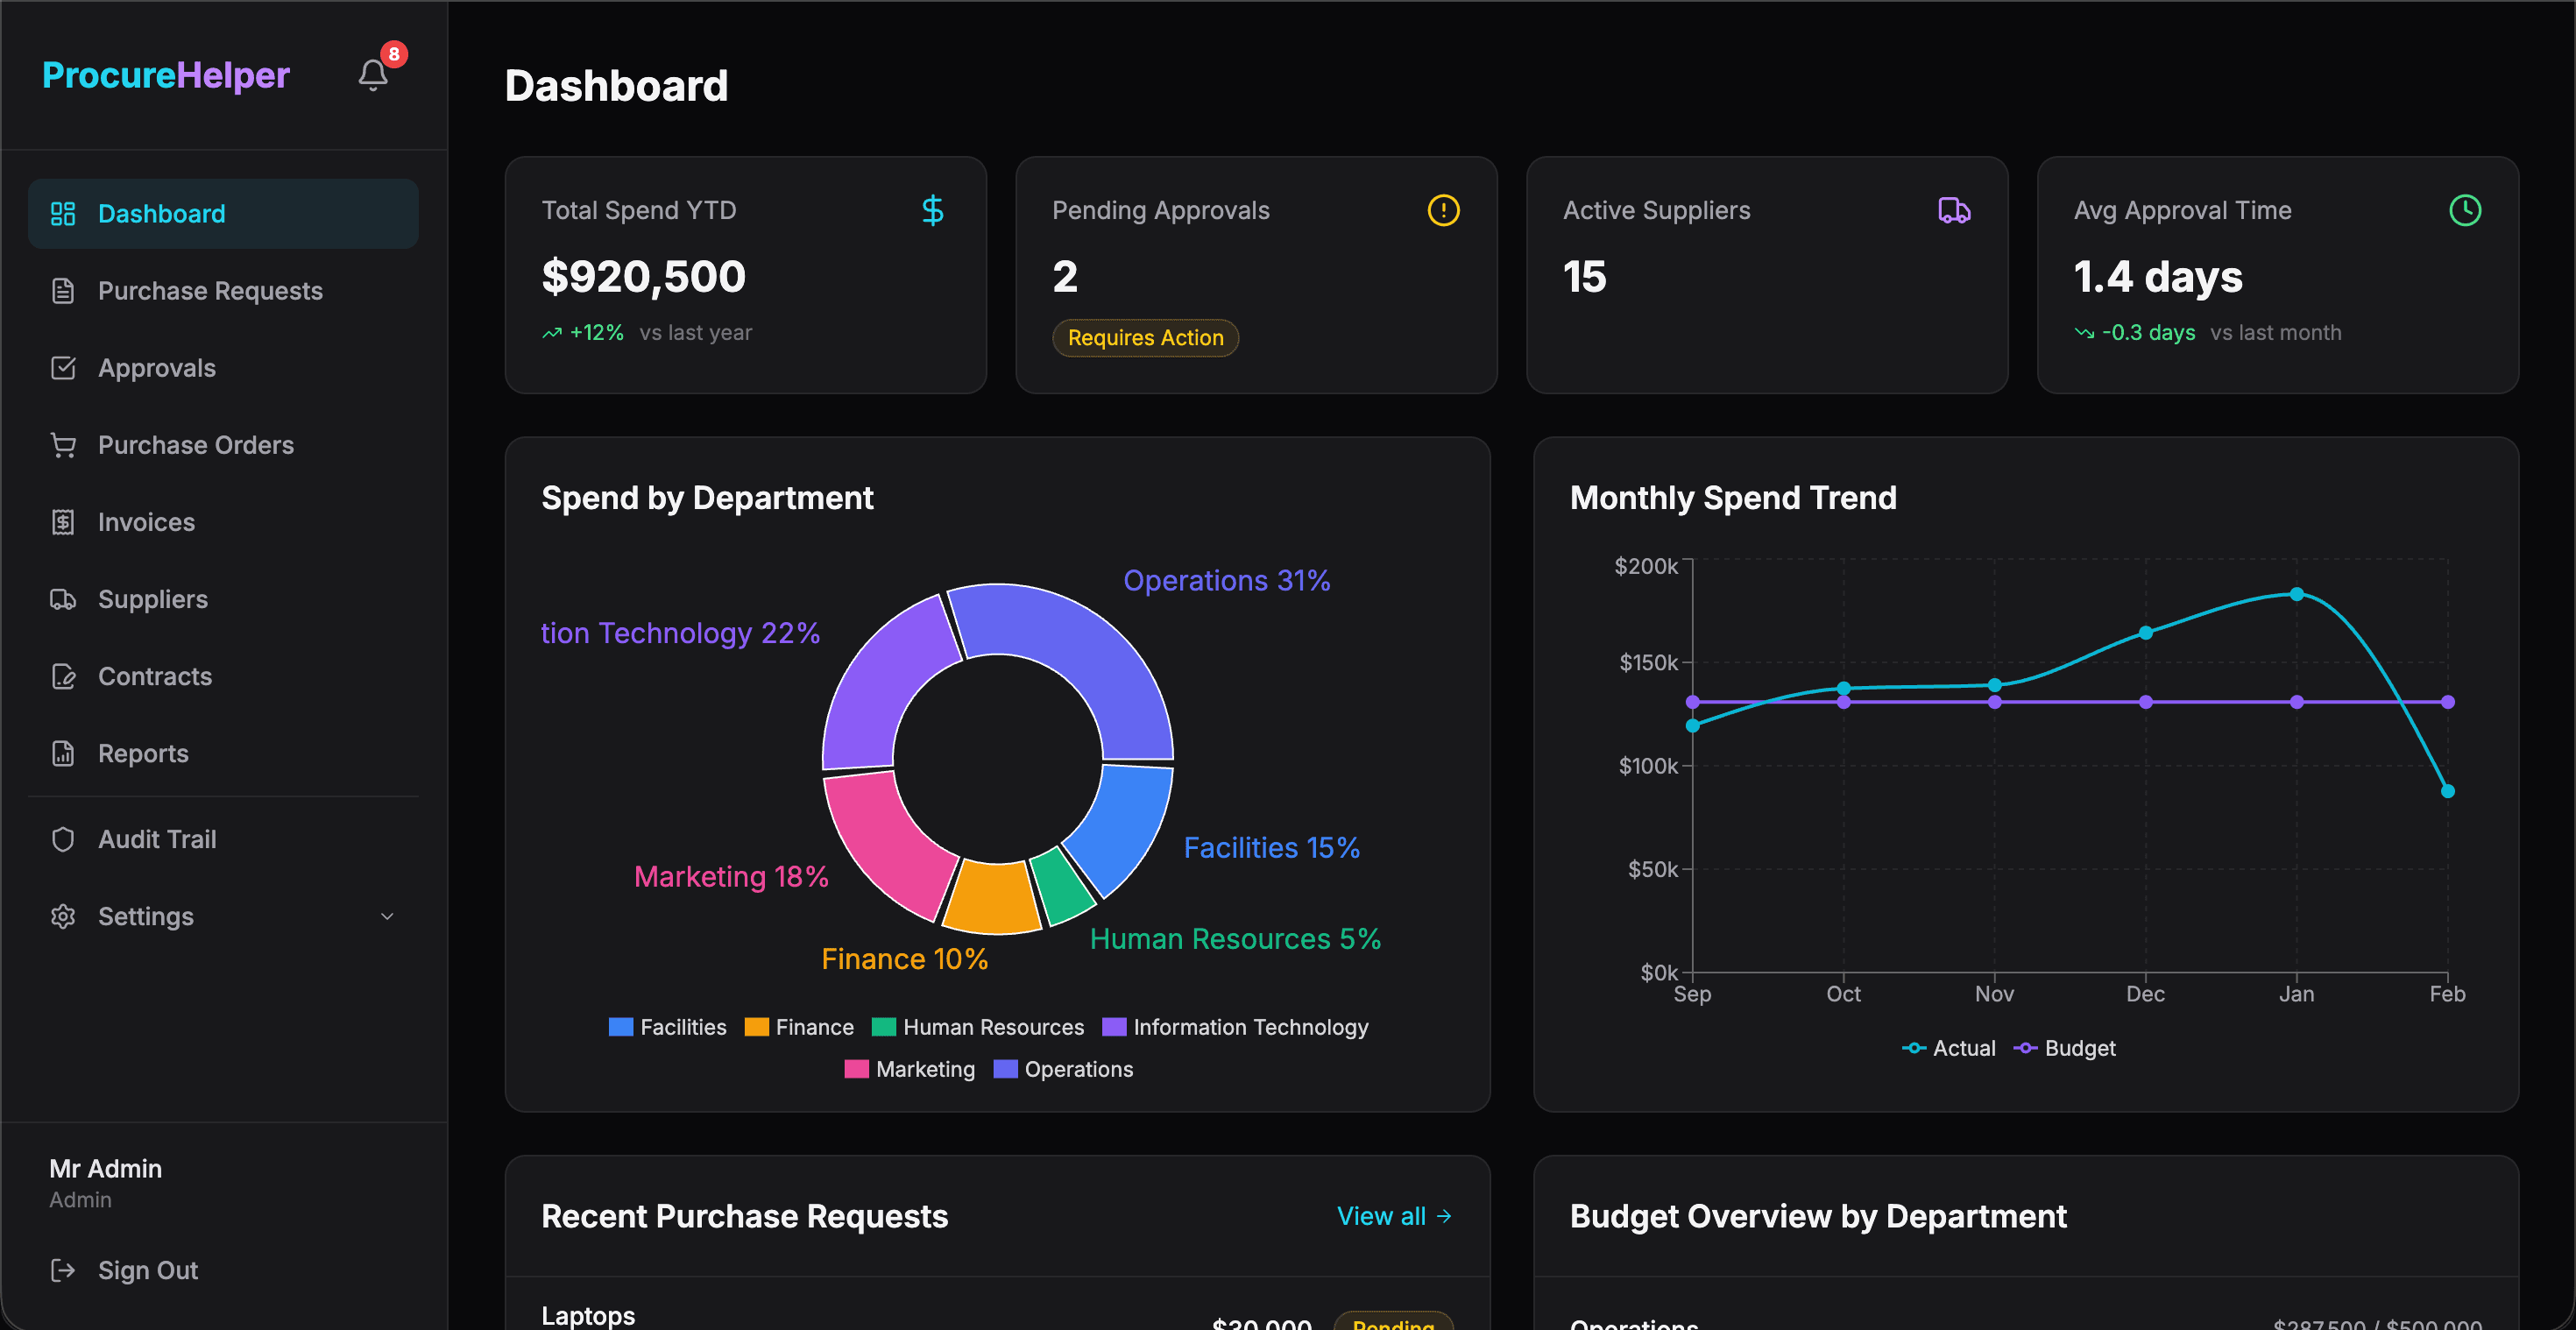Toggle the Marketing entry in pie chart legend
The image size is (2576, 1330).
click(909, 1068)
